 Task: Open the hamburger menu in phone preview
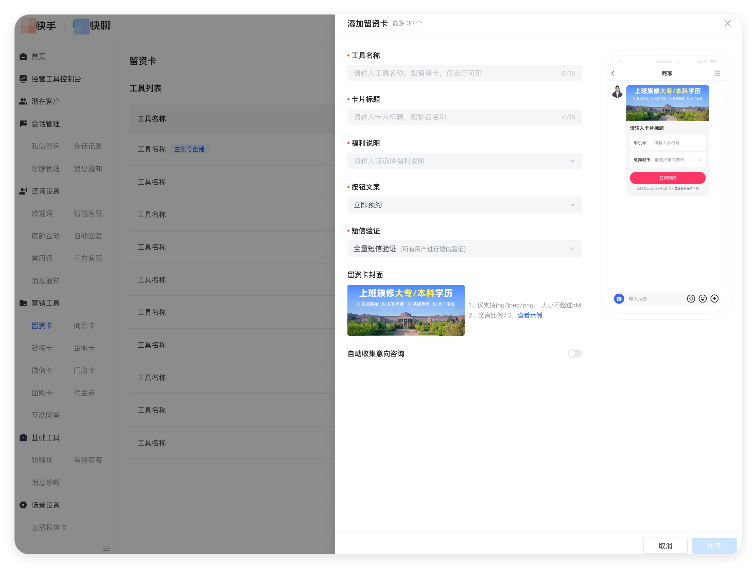717,74
